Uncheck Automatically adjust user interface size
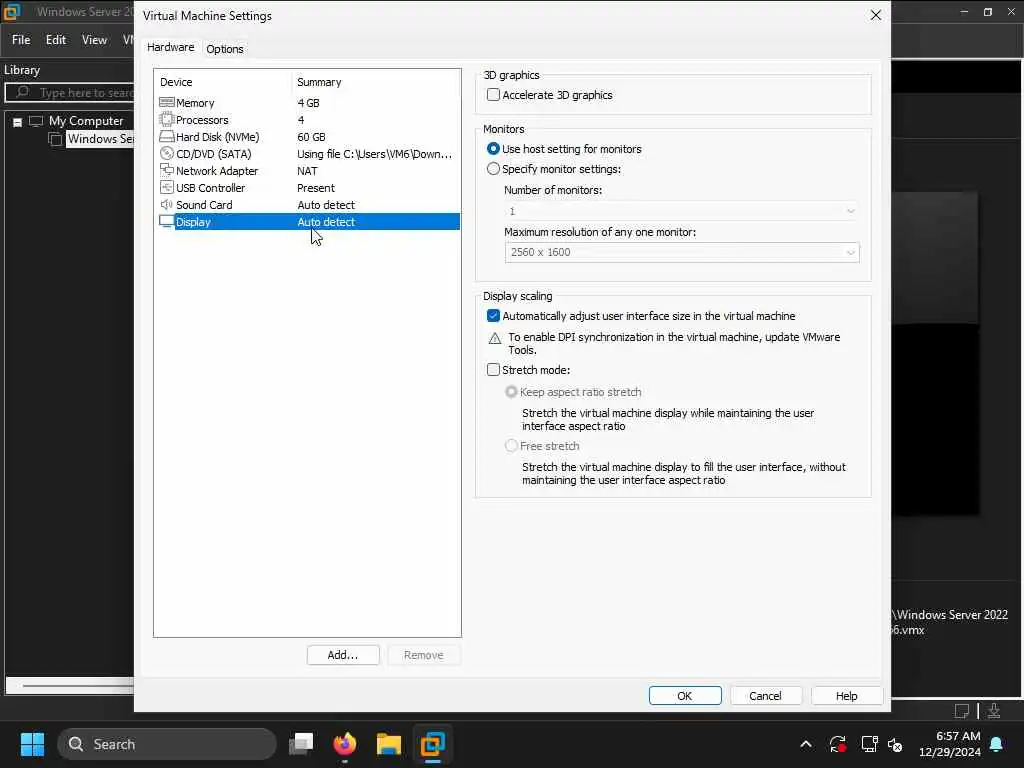This screenshot has height=768, width=1024. (x=493, y=315)
